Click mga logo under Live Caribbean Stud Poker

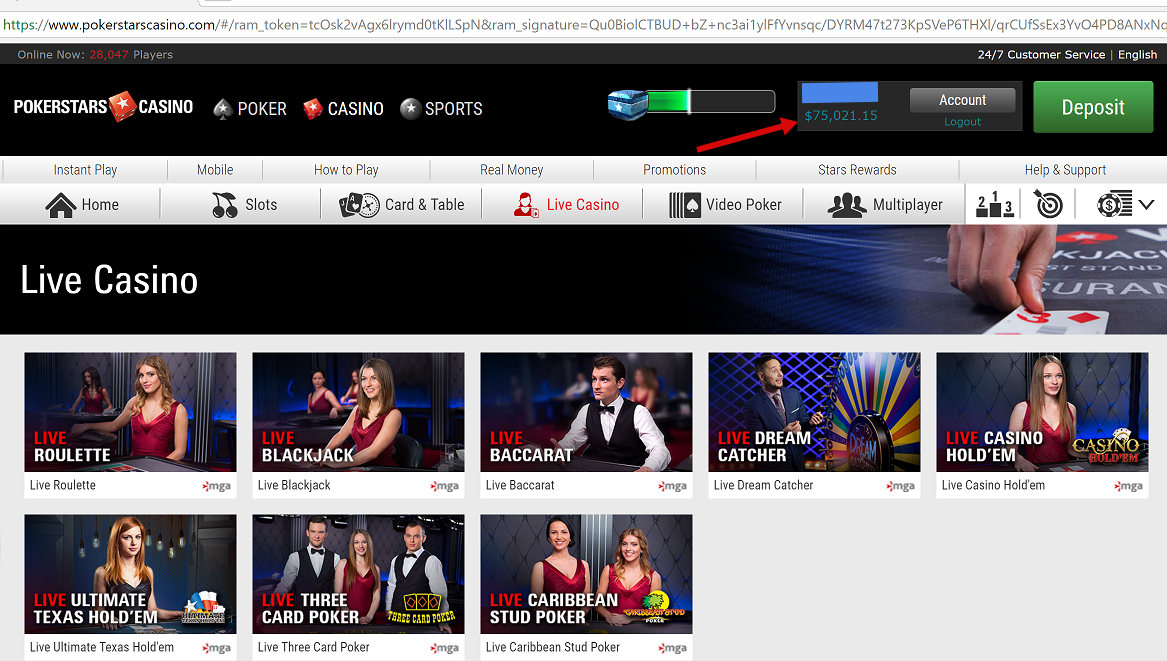pyautogui.click(x=673, y=648)
